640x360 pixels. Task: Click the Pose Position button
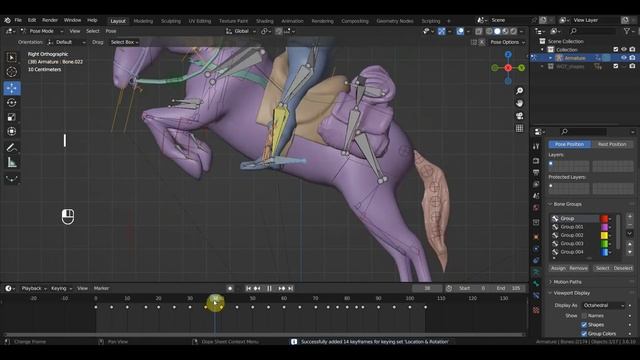pos(569,144)
